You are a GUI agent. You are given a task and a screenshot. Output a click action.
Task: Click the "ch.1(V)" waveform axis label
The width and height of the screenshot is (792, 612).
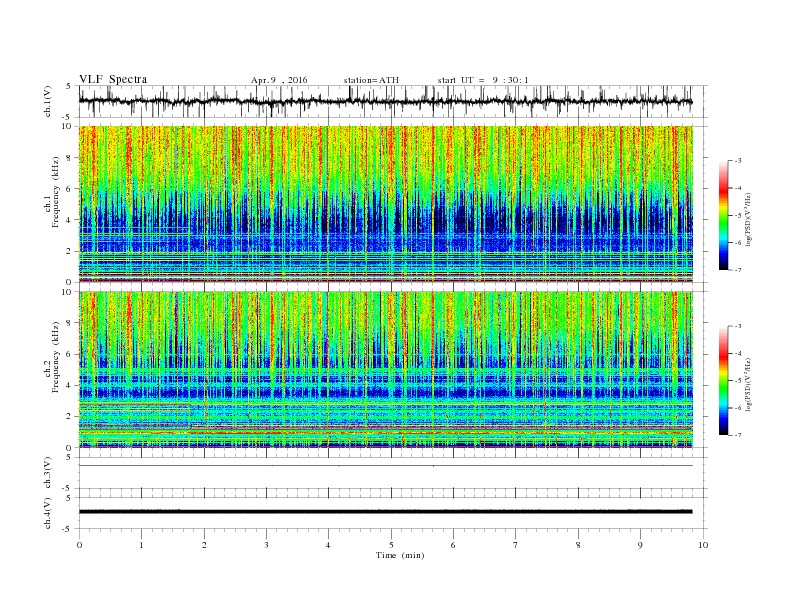(48, 101)
